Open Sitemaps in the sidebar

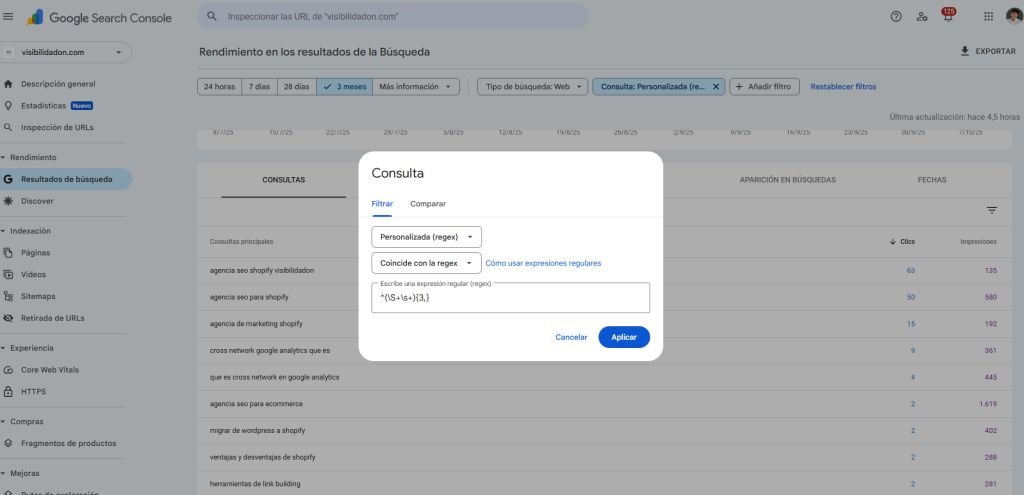[x=38, y=296]
